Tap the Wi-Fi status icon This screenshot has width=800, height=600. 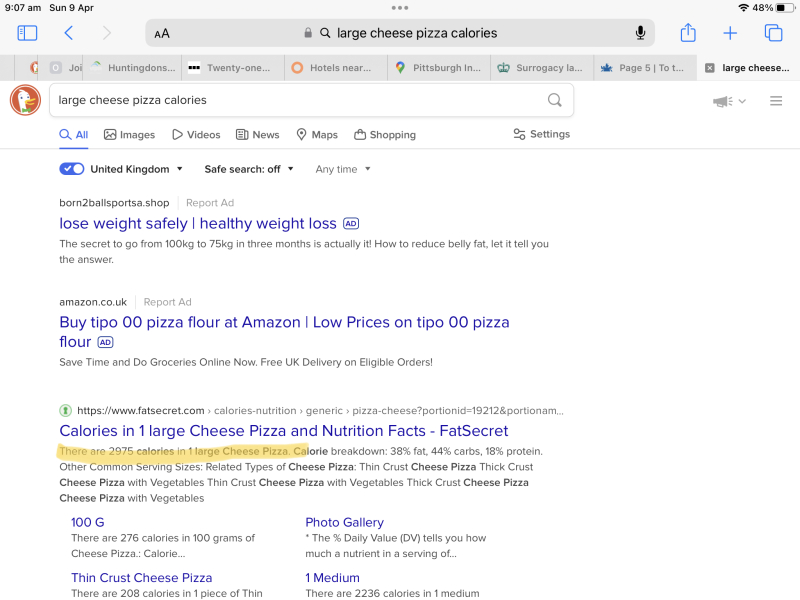tap(743, 8)
